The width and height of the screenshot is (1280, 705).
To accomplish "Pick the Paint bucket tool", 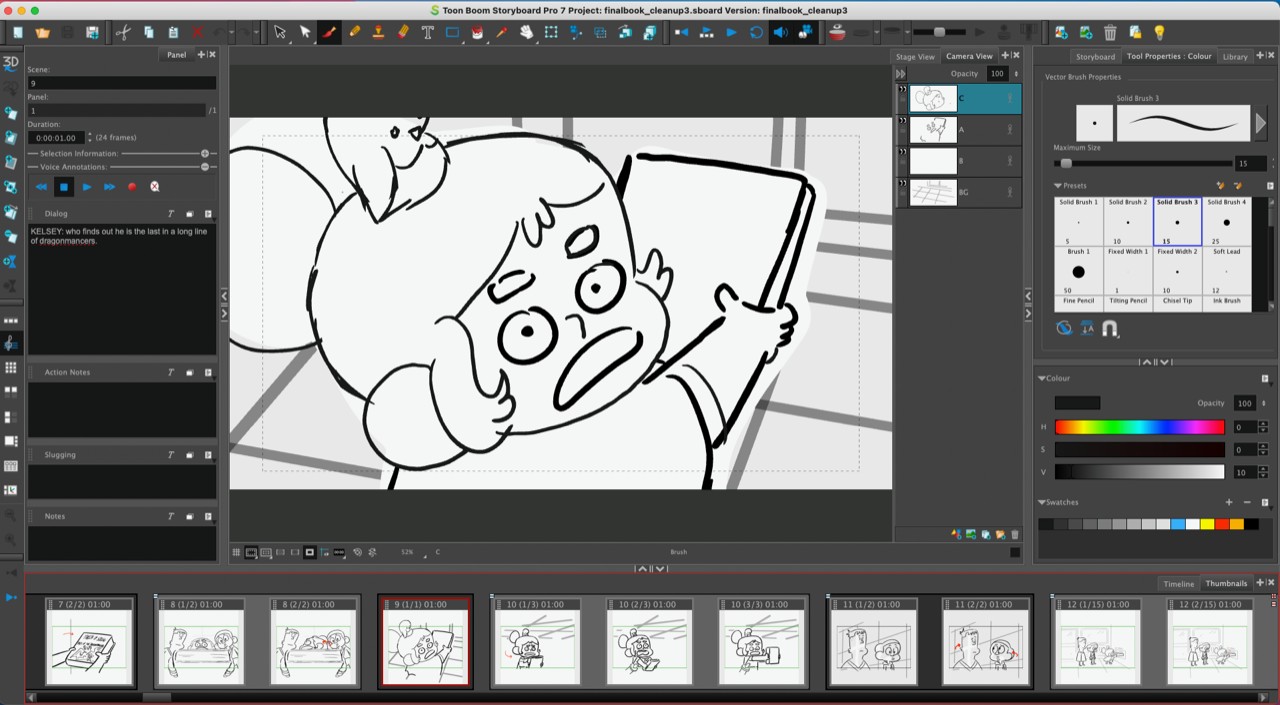I will pyautogui.click(x=477, y=32).
